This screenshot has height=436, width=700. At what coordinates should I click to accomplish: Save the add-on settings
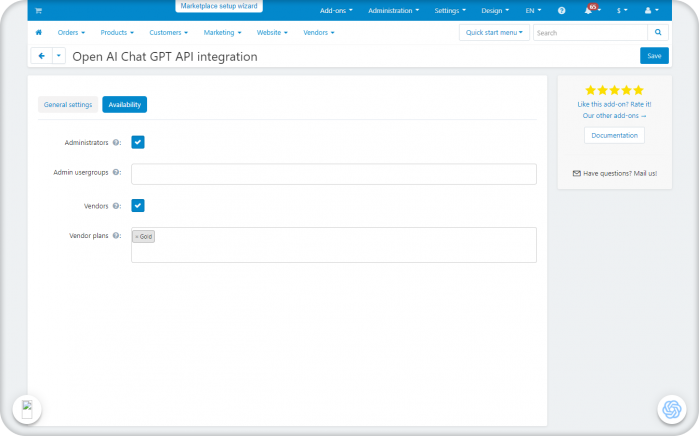tap(654, 56)
